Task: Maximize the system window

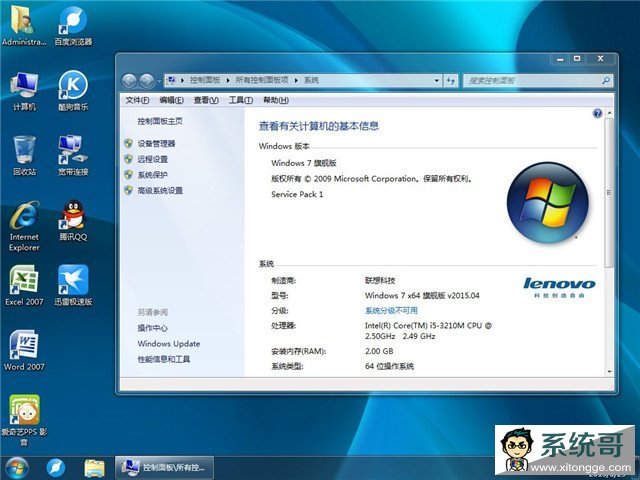Action: click(577, 59)
